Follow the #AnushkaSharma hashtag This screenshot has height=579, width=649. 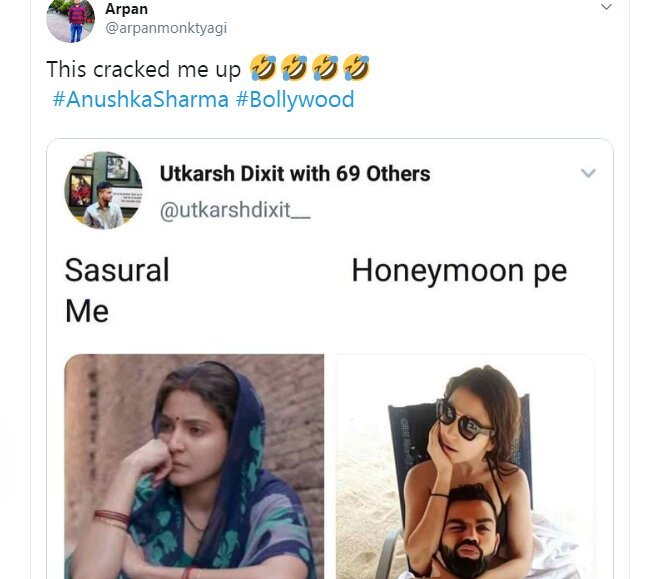[140, 100]
